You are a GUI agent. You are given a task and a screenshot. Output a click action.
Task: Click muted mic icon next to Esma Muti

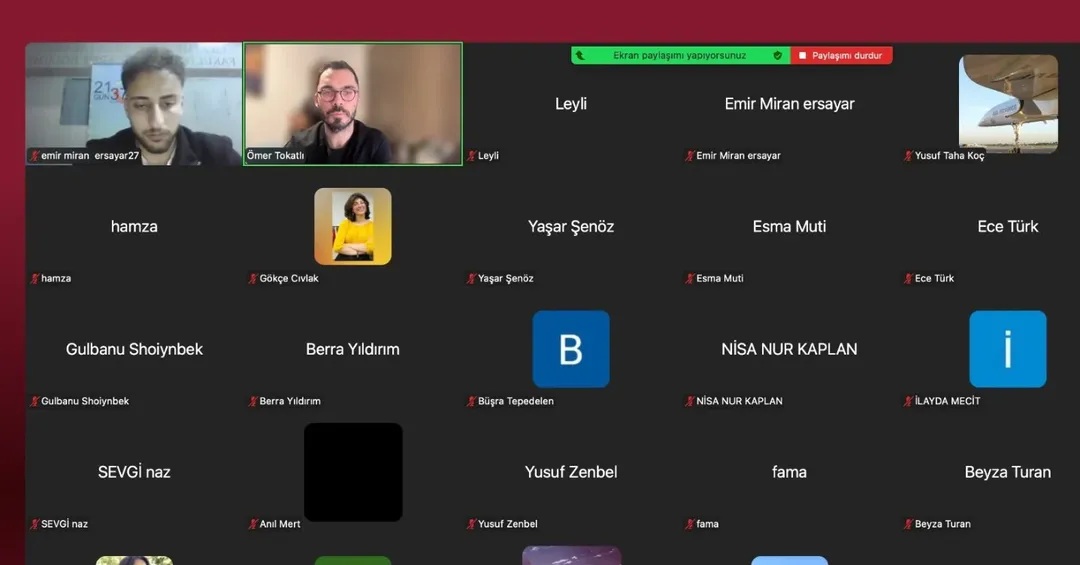coord(689,279)
